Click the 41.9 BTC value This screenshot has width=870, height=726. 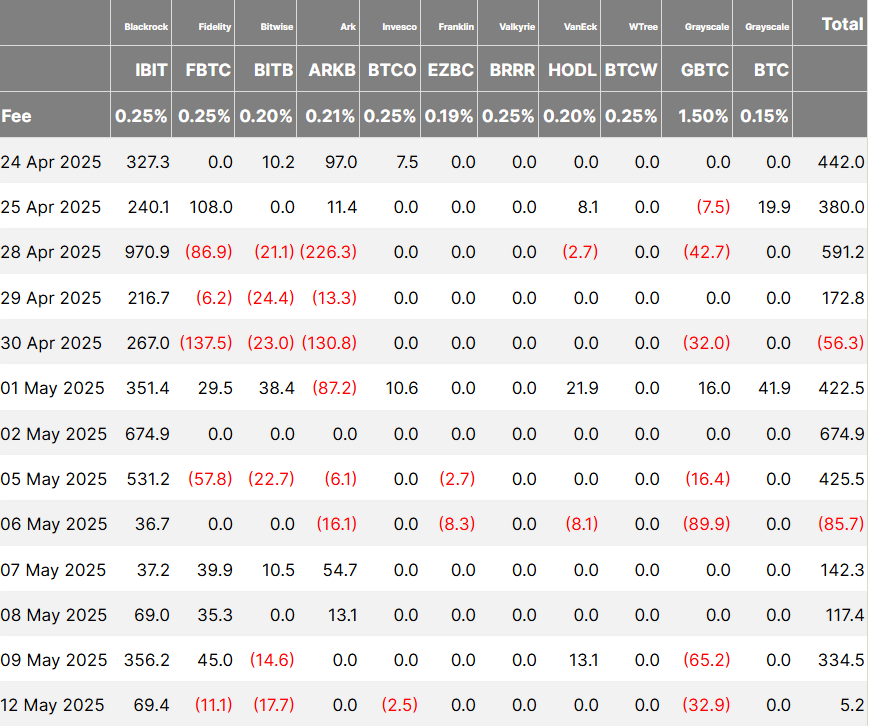tap(775, 388)
